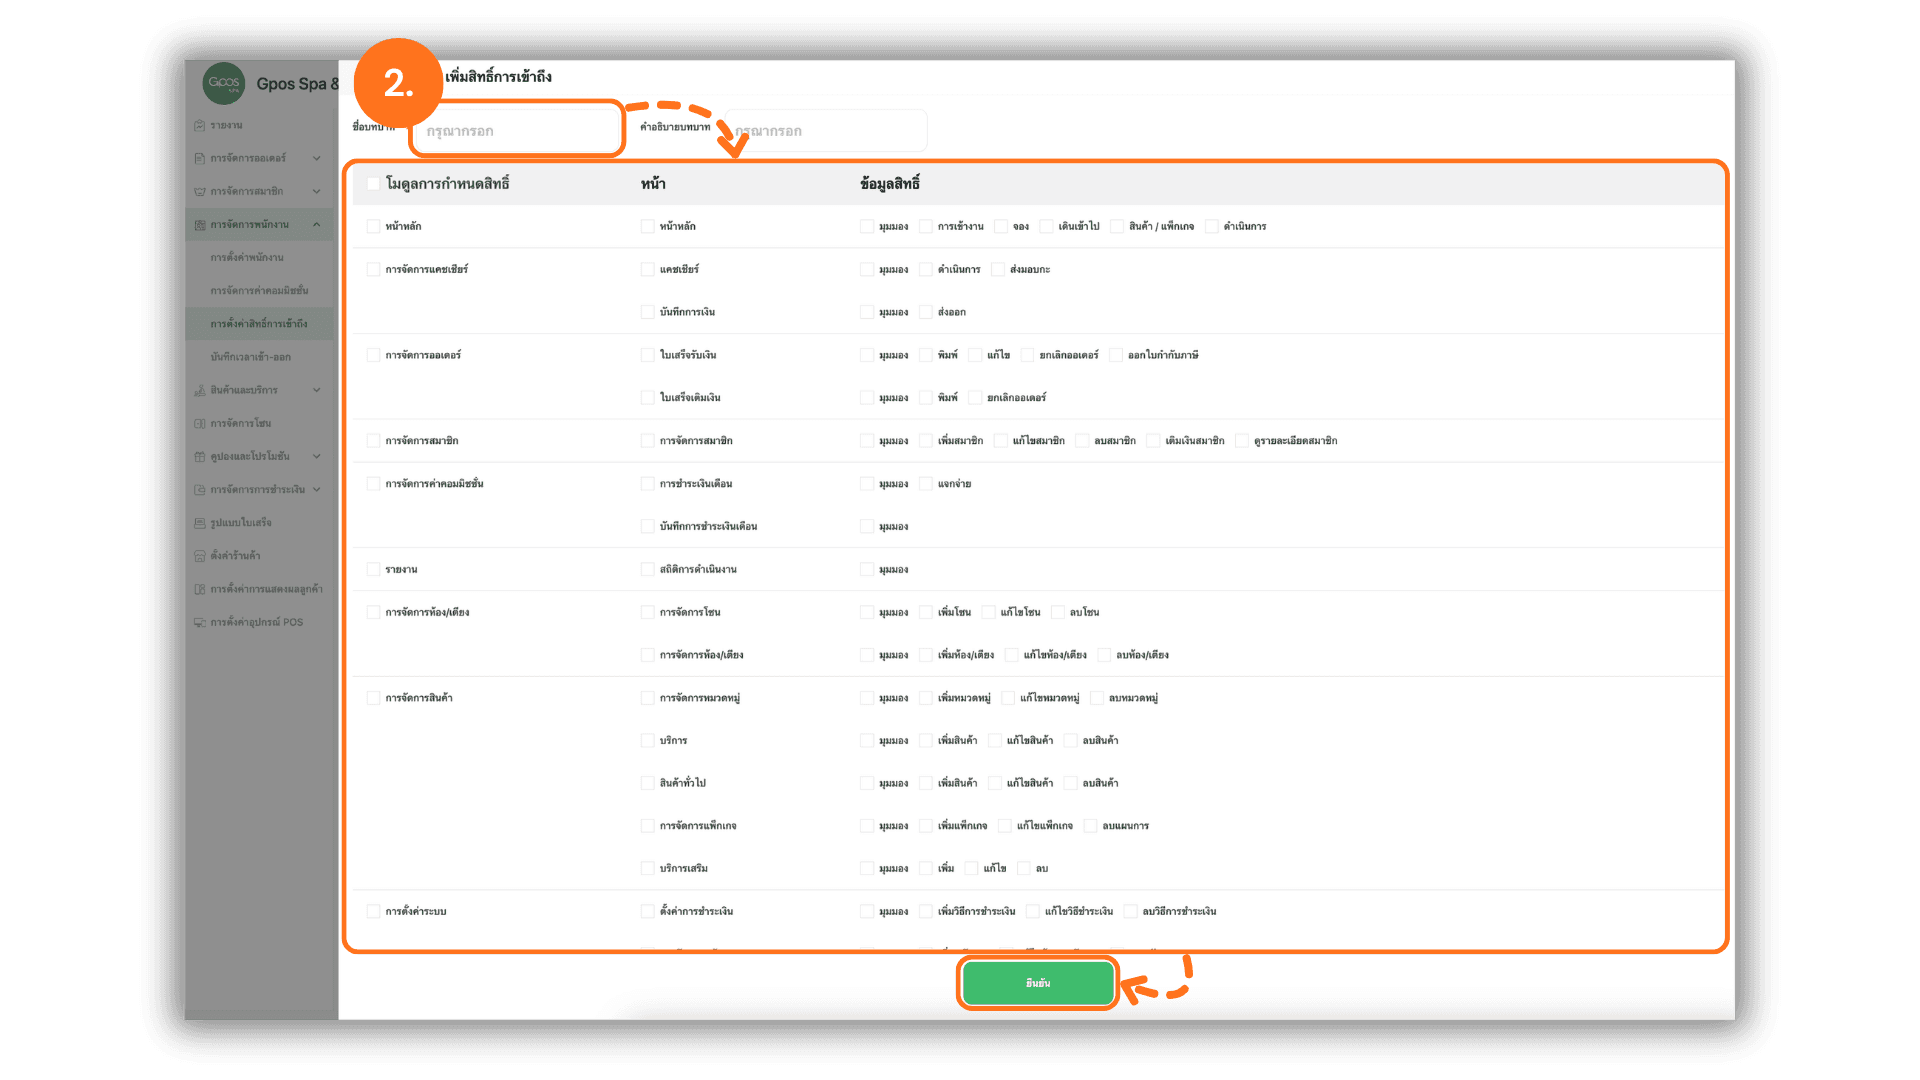Enable the ดูรายละเอียดสมาชิก permission checkbox
This screenshot has height=1080, width=1920.
1242,440
